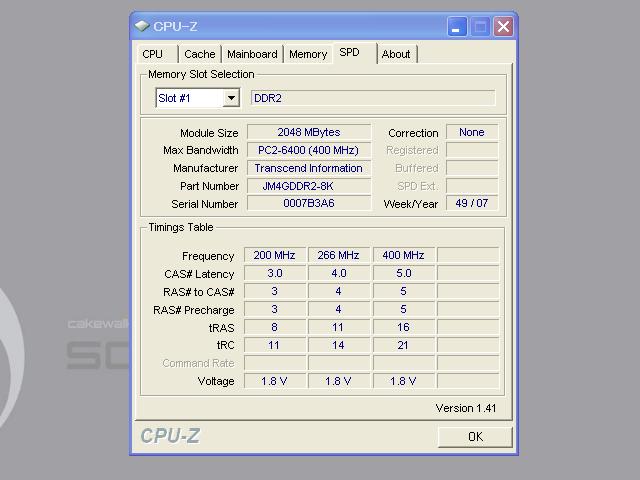Click the Transcend Information manufacturer field
This screenshot has width=640, height=480.
309,168
